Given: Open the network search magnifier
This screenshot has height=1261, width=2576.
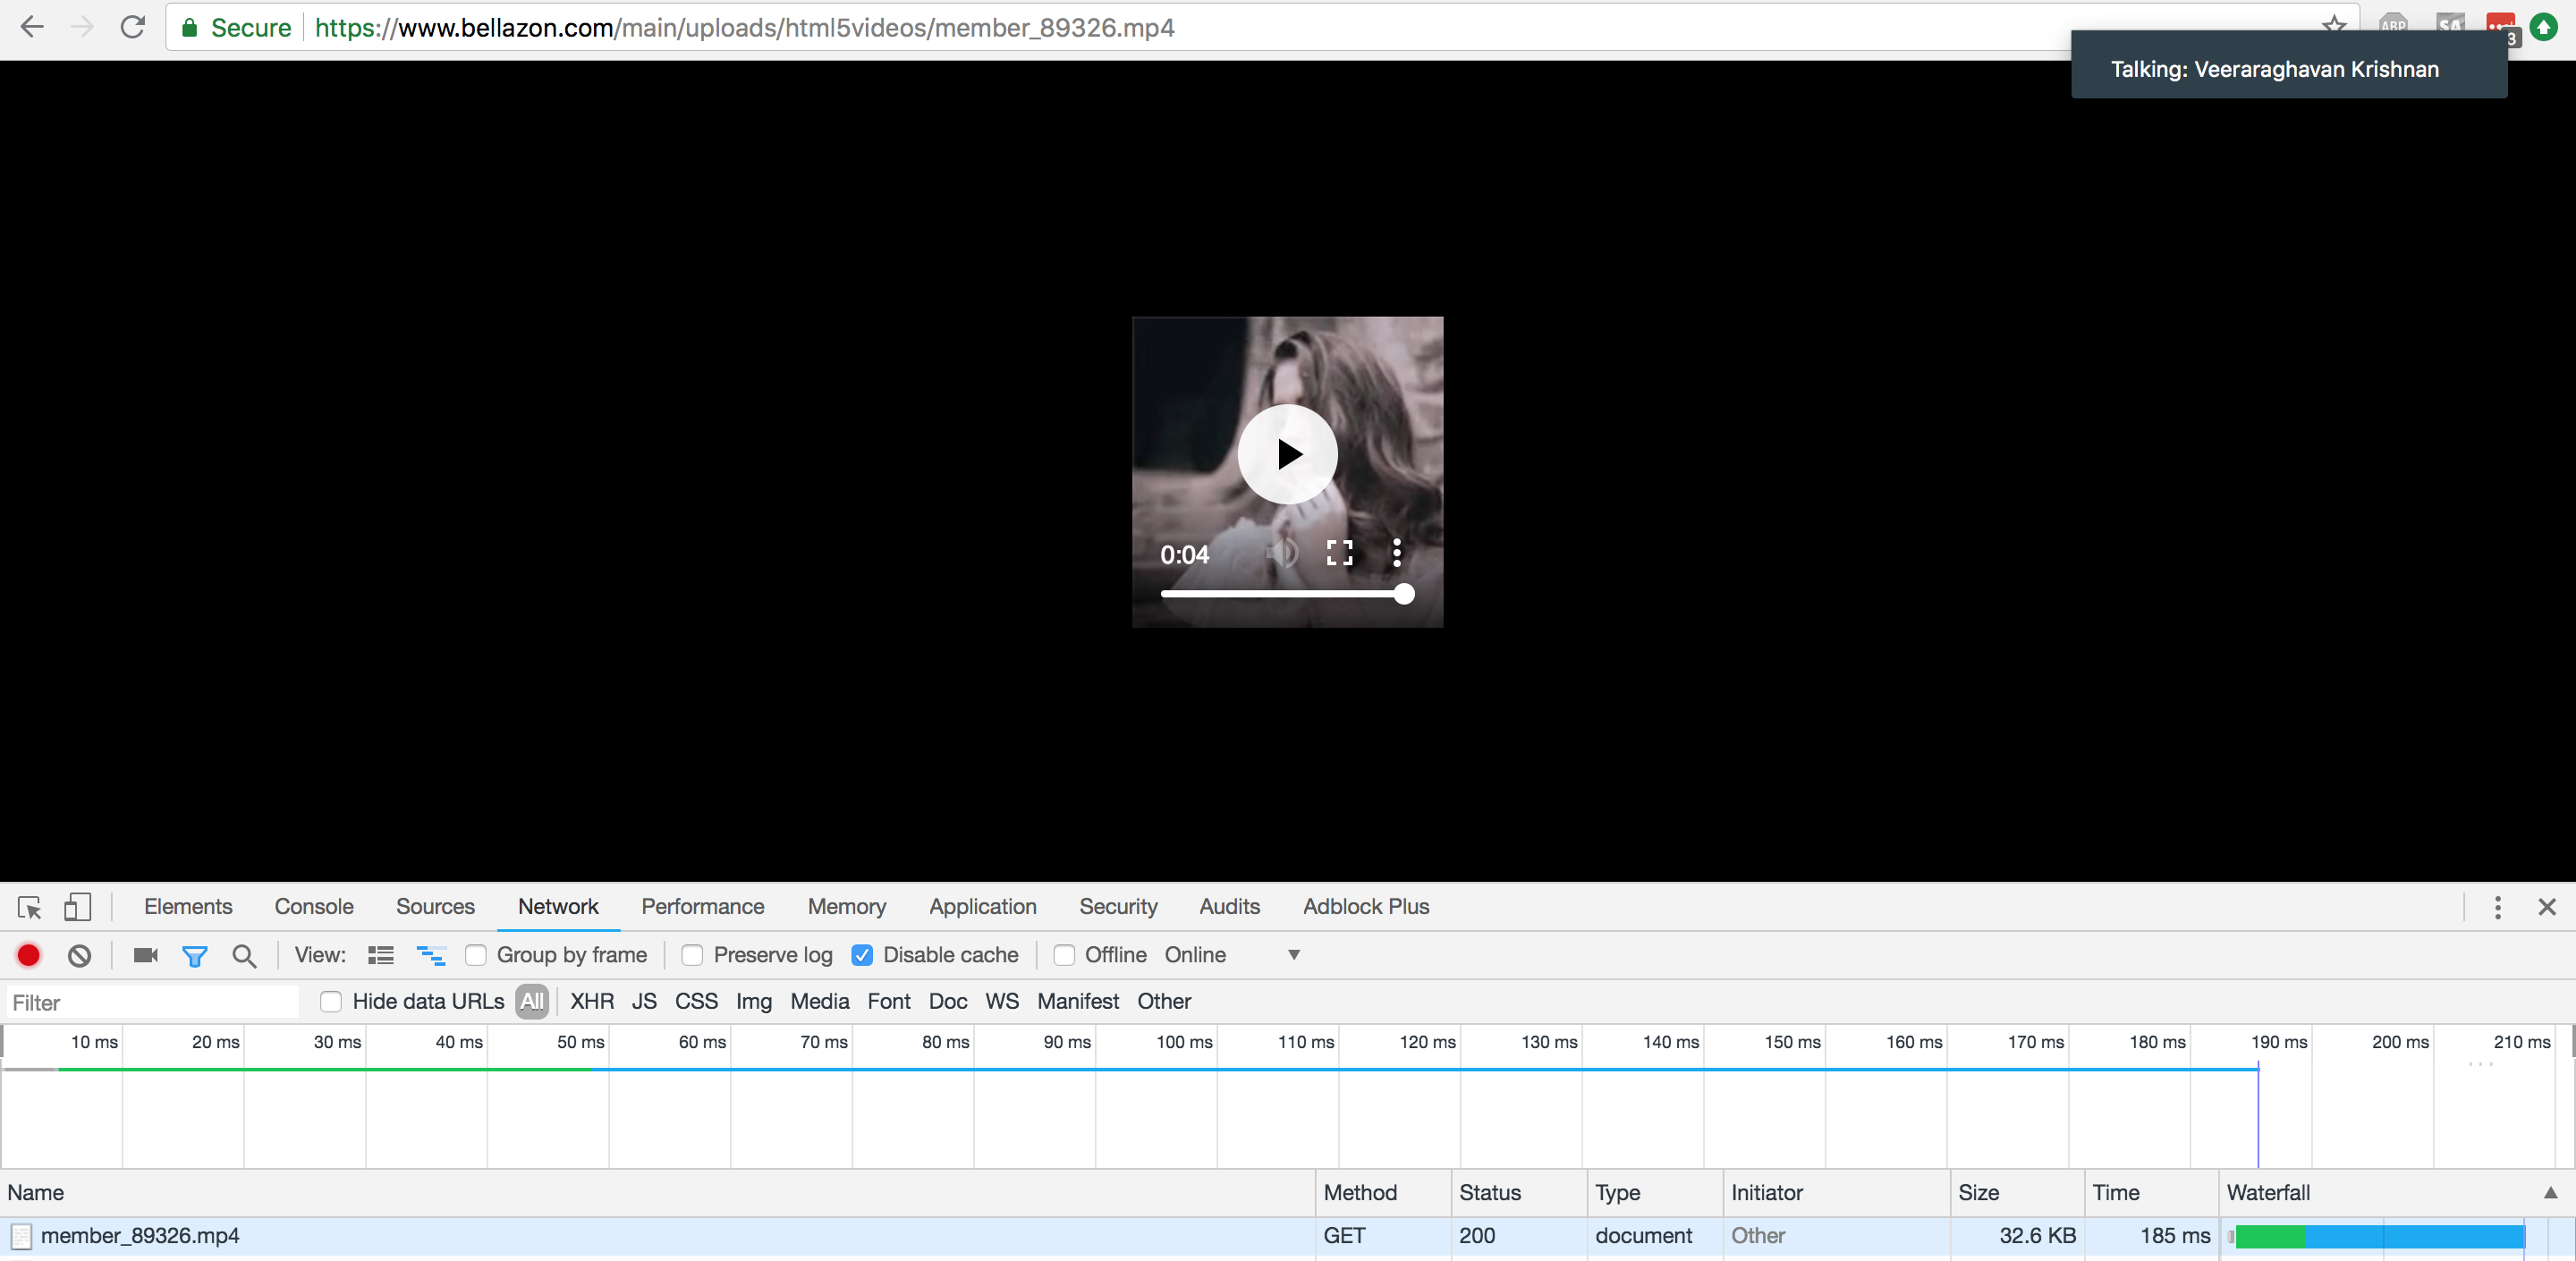Looking at the screenshot, I should (243, 956).
